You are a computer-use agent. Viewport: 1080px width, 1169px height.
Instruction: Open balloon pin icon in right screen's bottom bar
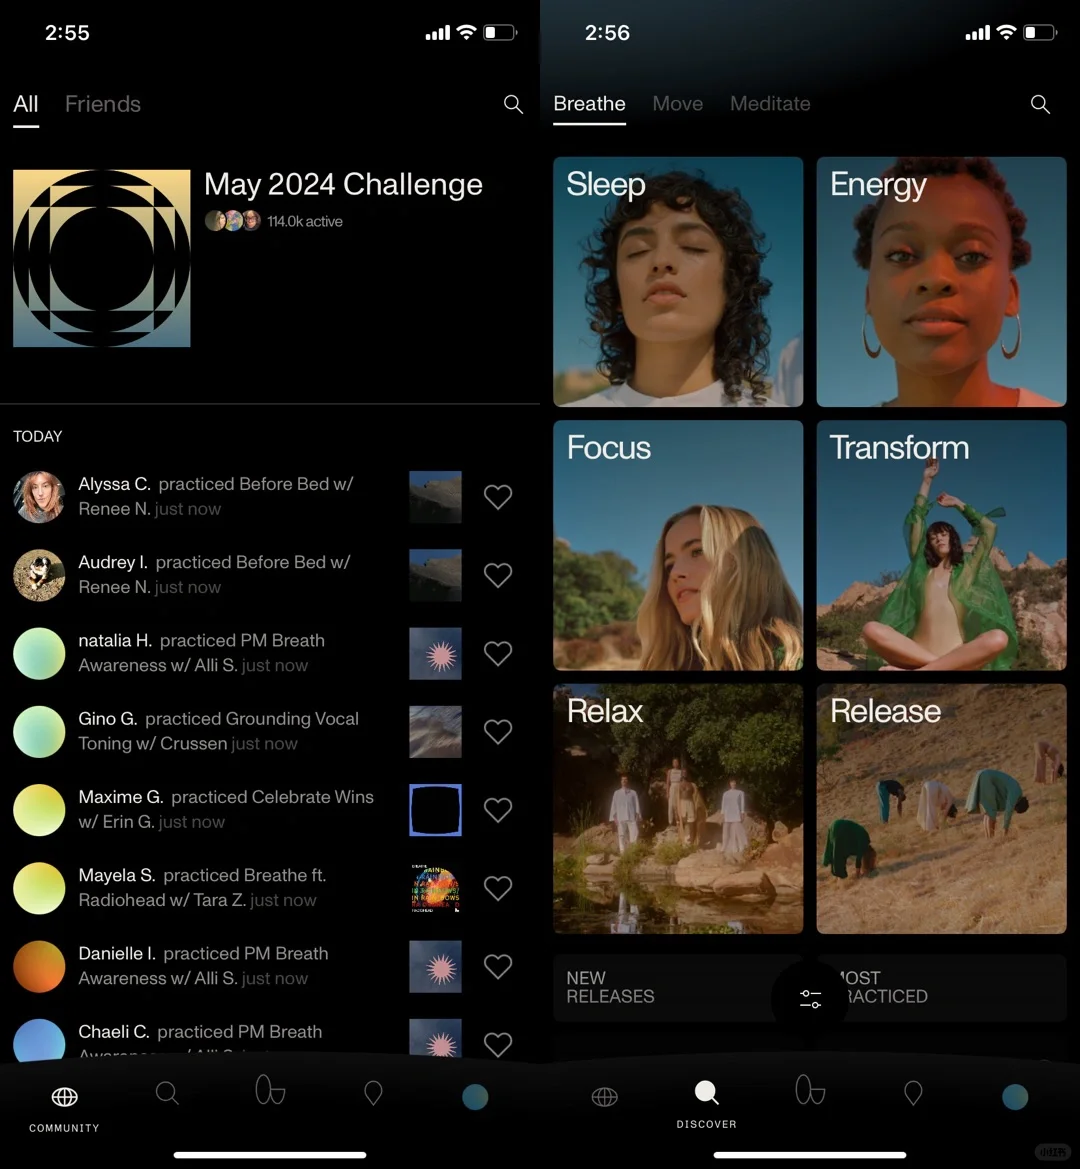913,1094
